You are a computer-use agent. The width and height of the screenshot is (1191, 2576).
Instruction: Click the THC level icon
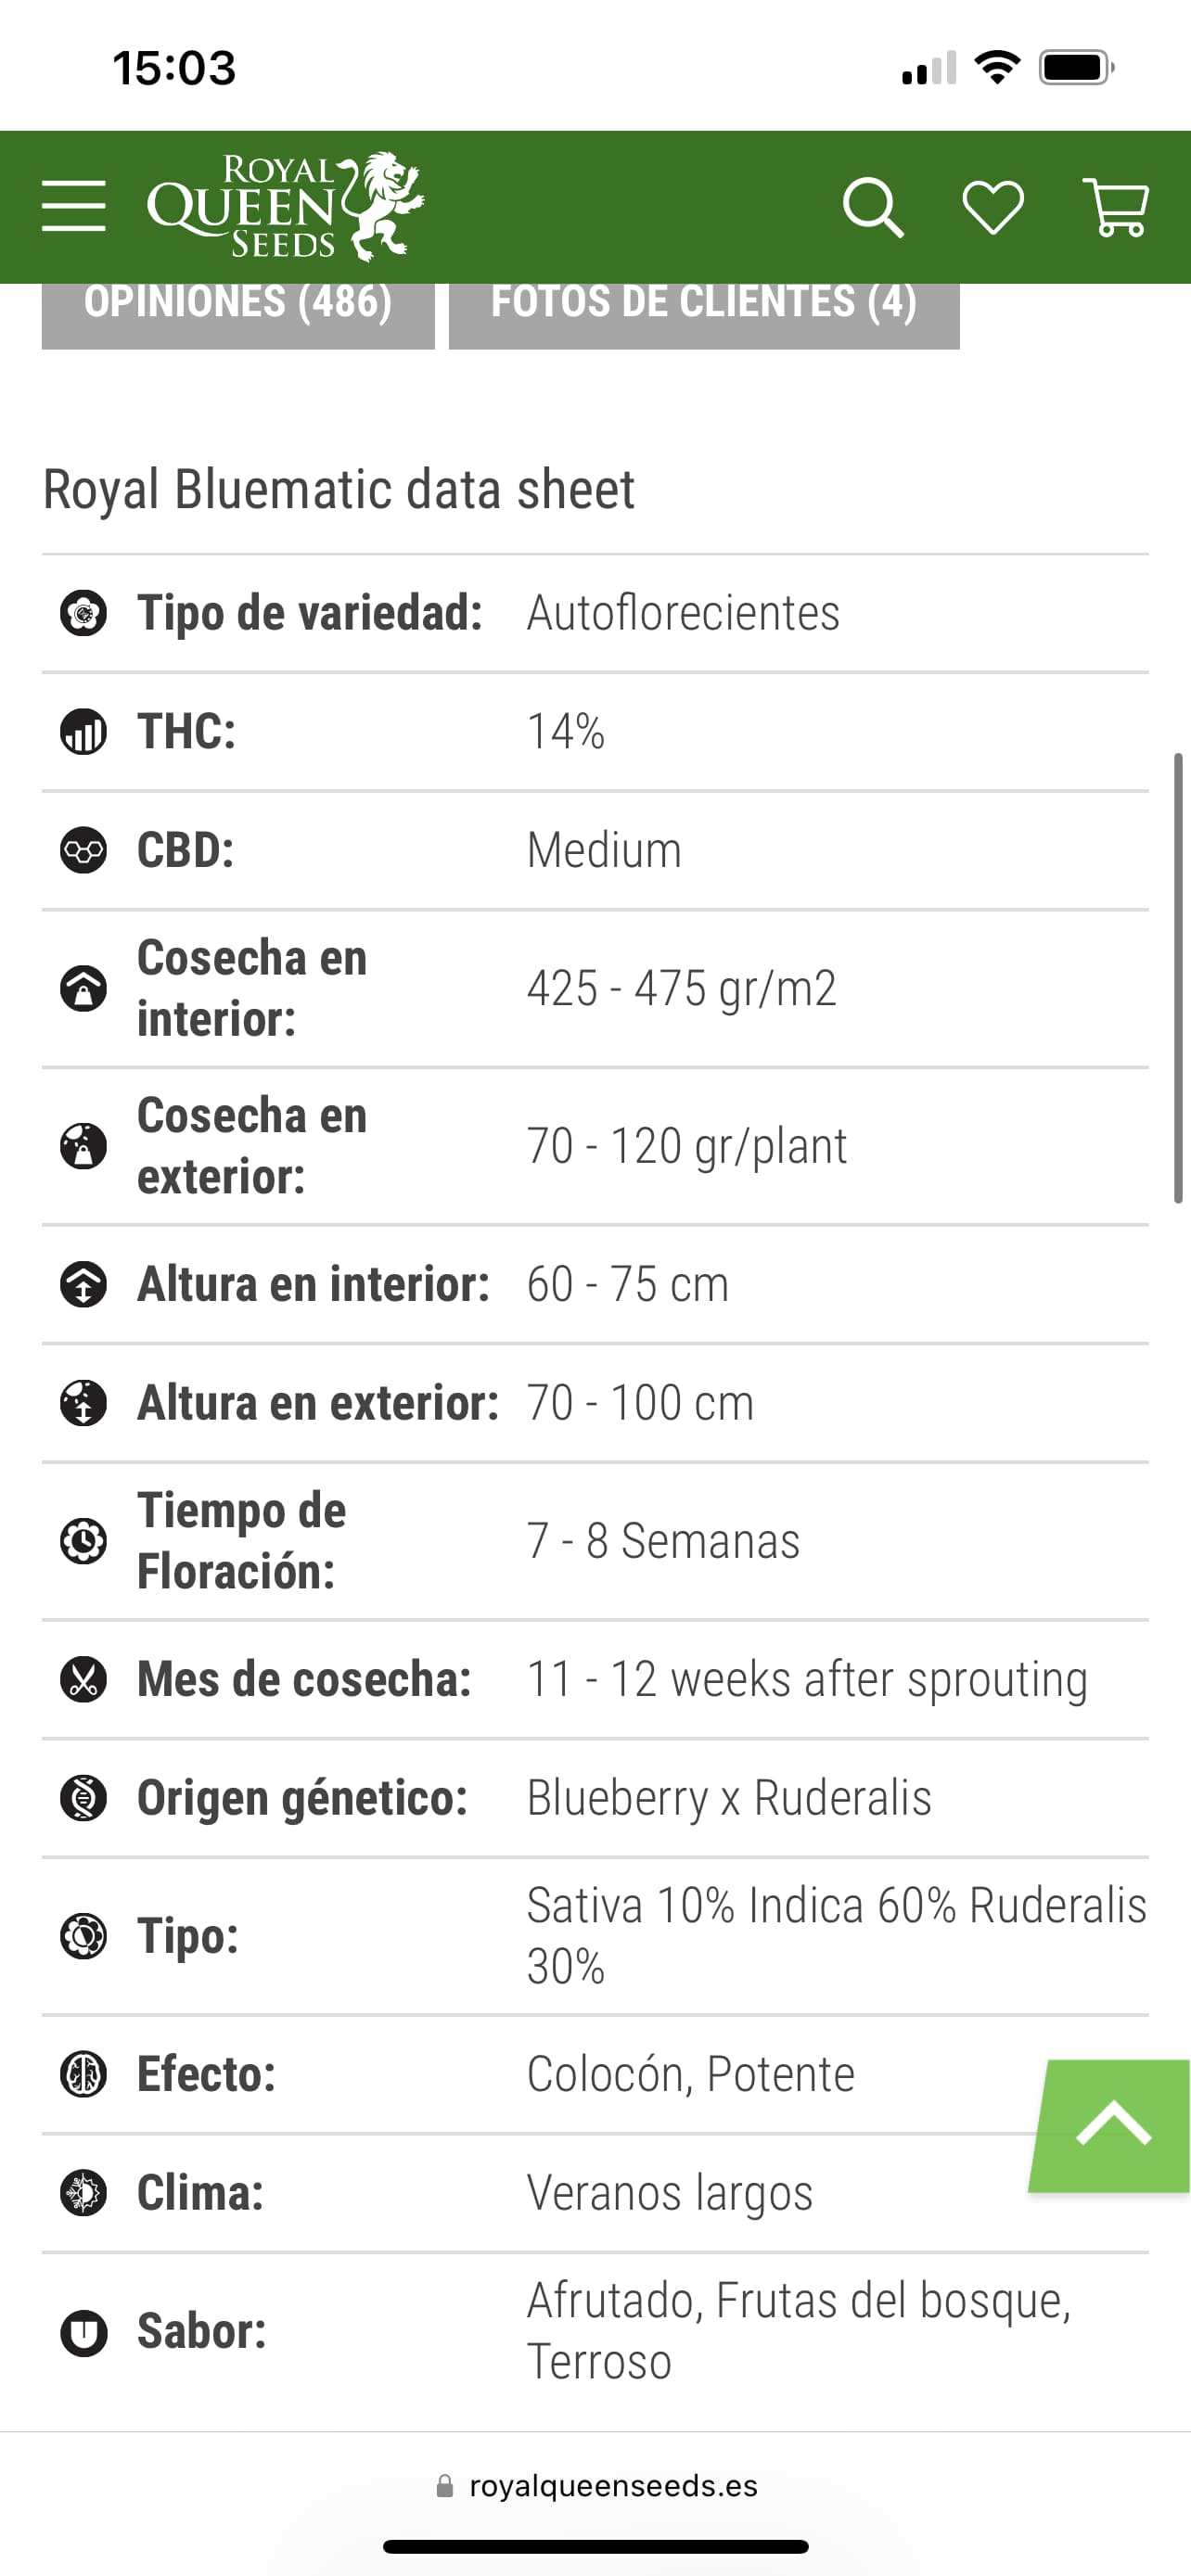point(83,731)
